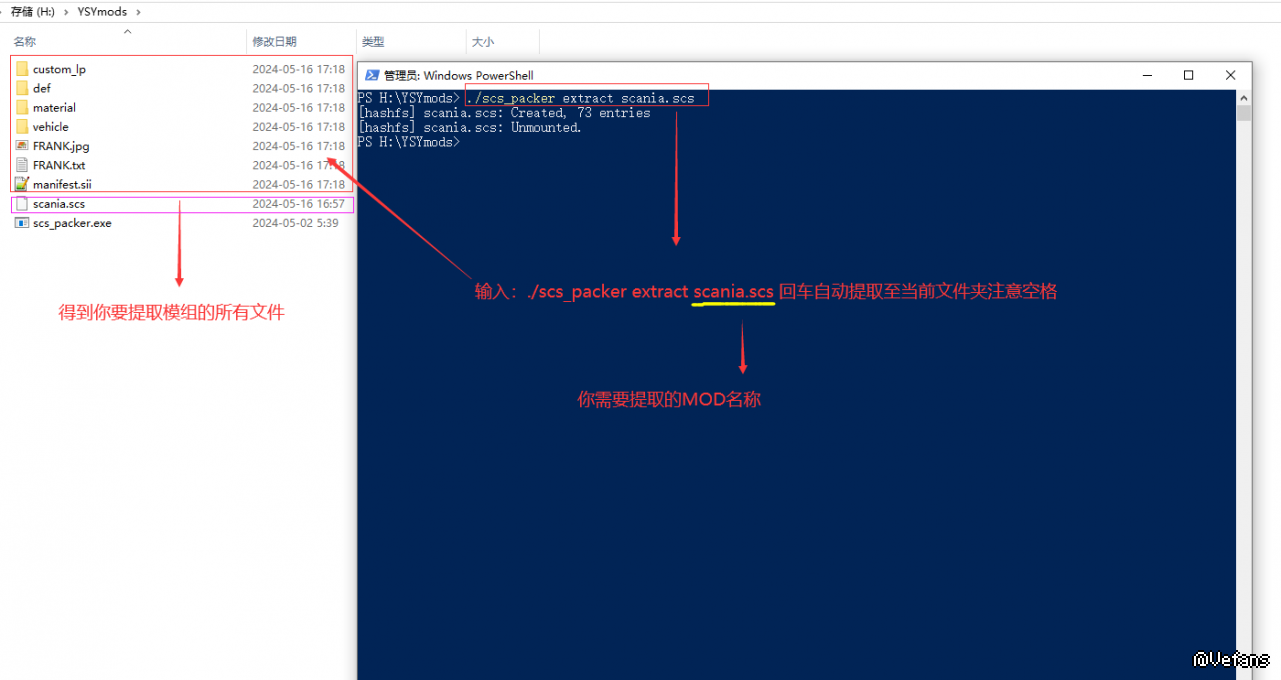Select the scs_packer.exe application icon
1281x680 pixels.
pyautogui.click(x=22, y=223)
